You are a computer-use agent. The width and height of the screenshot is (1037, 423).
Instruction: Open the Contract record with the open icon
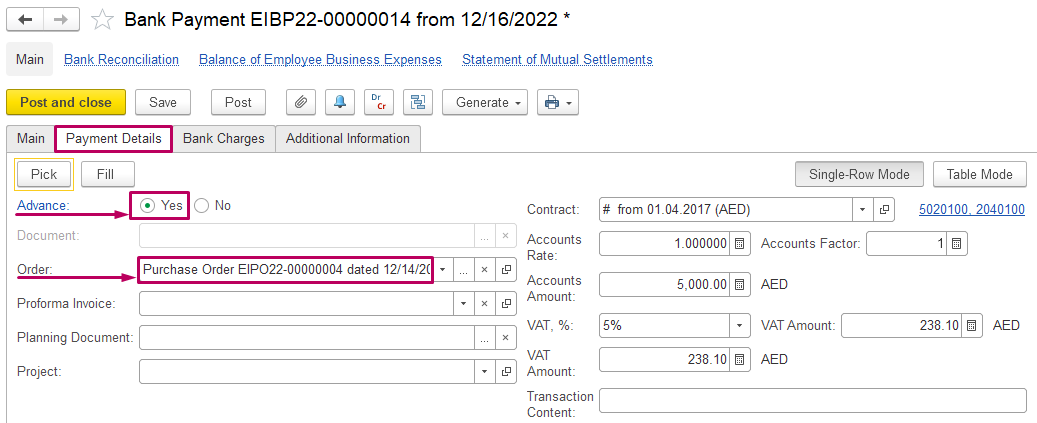pyautogui.click(x=883, y=210)
